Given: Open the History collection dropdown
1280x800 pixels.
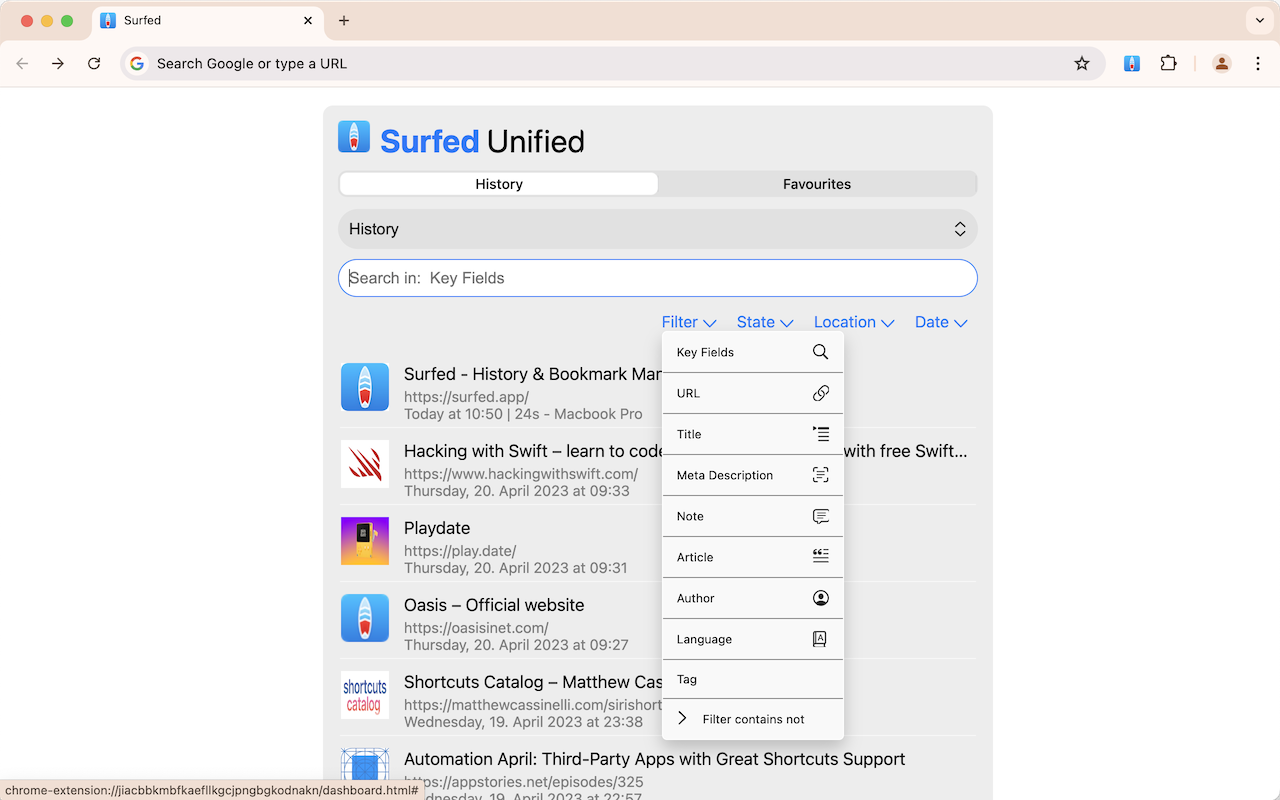Looking at the screenshot, I should pos(658,229).
